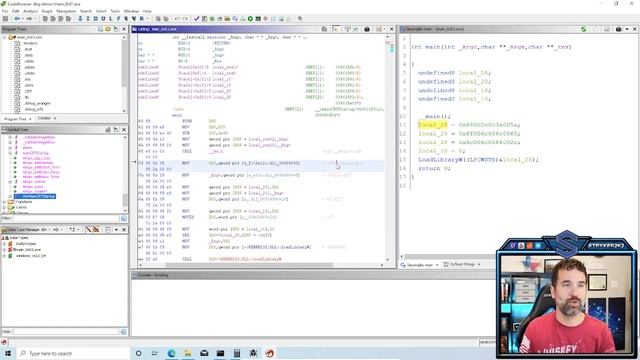This screenshot has width=640, height=360.
Task: Click the F function navigation icon
Action: coord(118,19)
